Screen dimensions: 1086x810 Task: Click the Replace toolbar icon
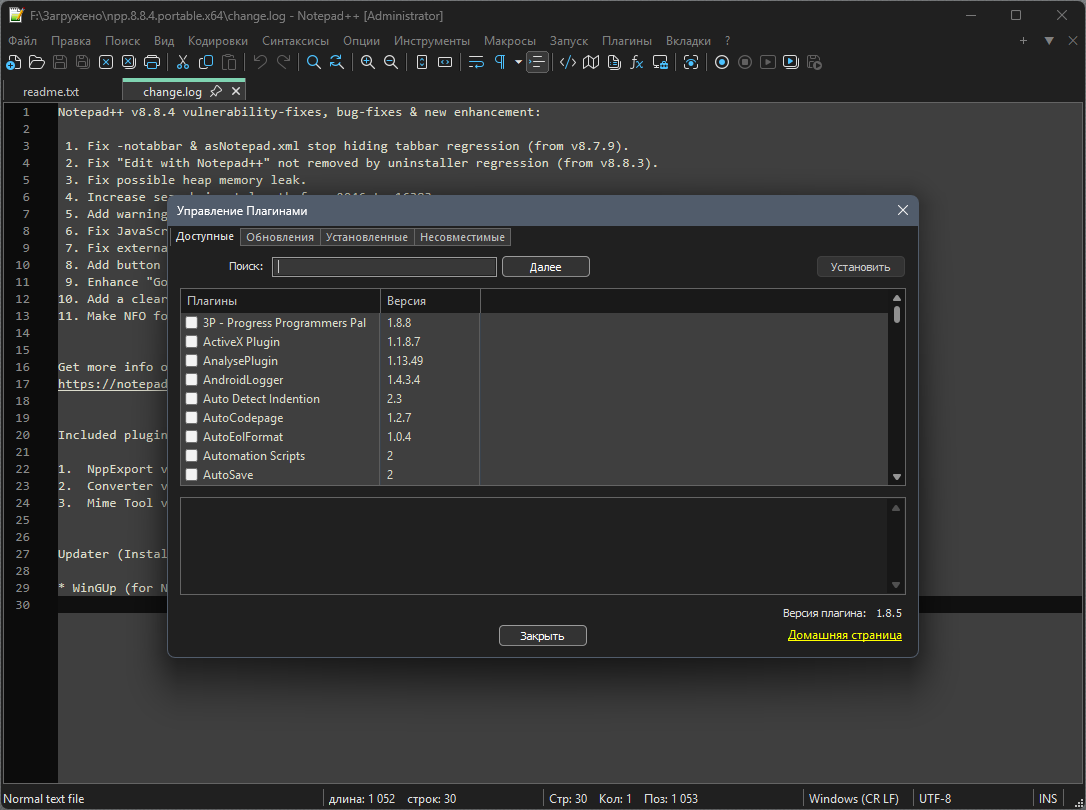coord(337,62)
